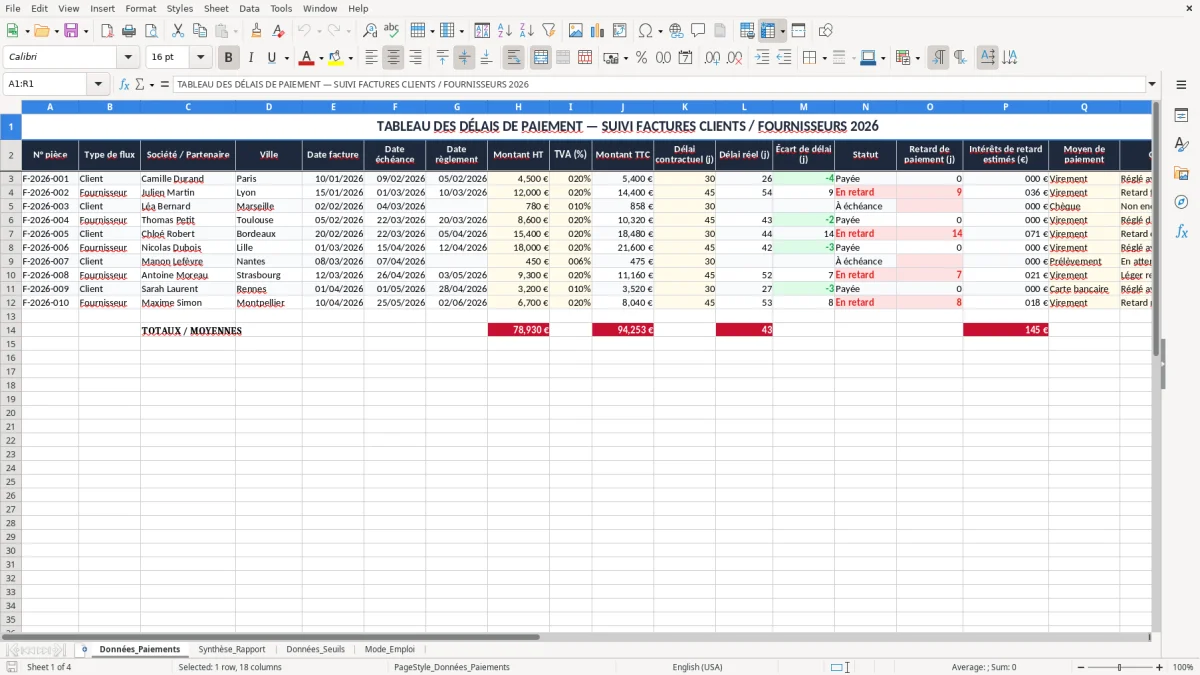Switch to Synthèse_Rapport sheet tab

click(x=232, y=649)
